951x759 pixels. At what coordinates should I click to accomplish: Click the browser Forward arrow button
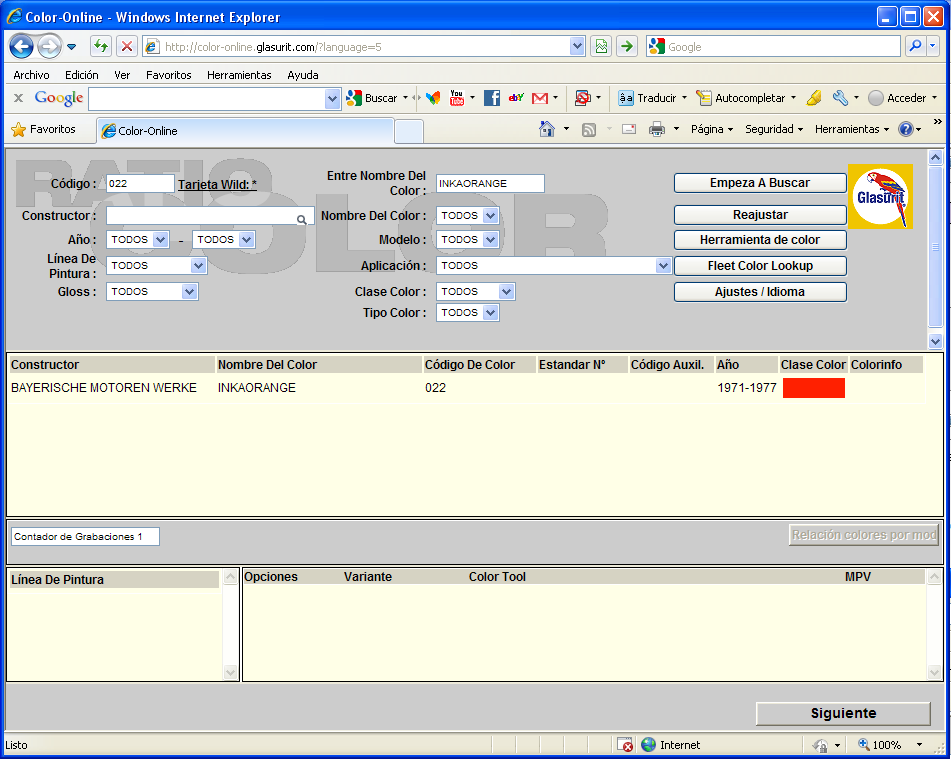pyautogui.click(x=49, y=47)
